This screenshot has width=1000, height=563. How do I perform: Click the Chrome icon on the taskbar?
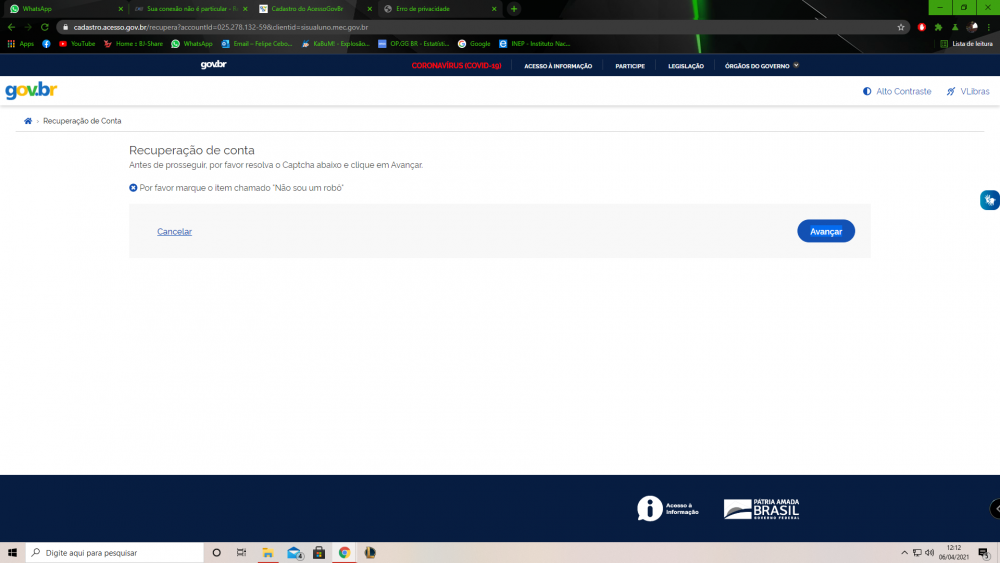pyautogui.click(x=344, y=552)
